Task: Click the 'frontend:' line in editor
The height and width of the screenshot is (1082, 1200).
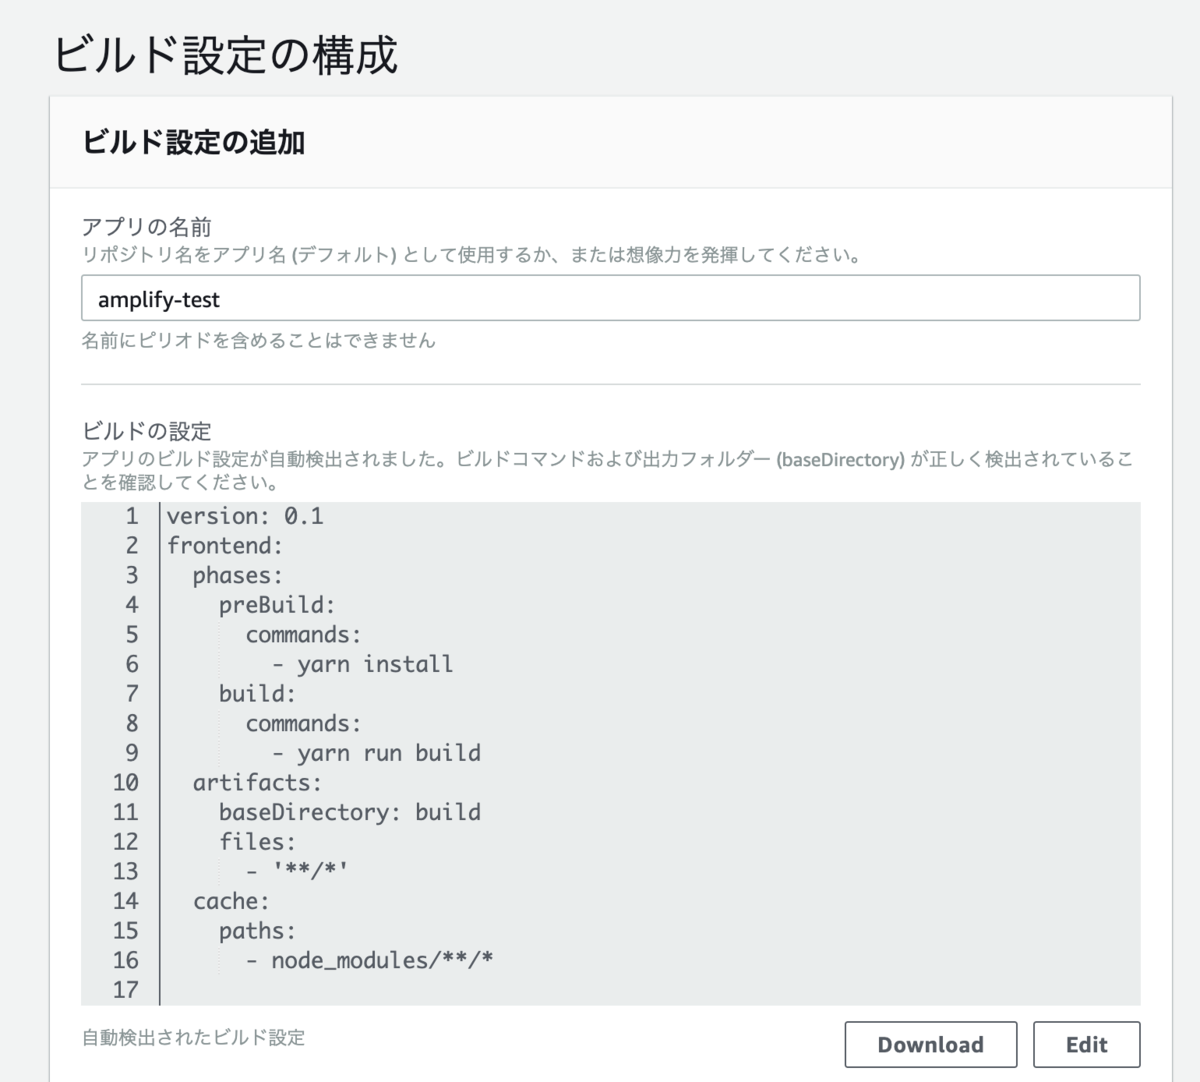Action: point(225,545)
